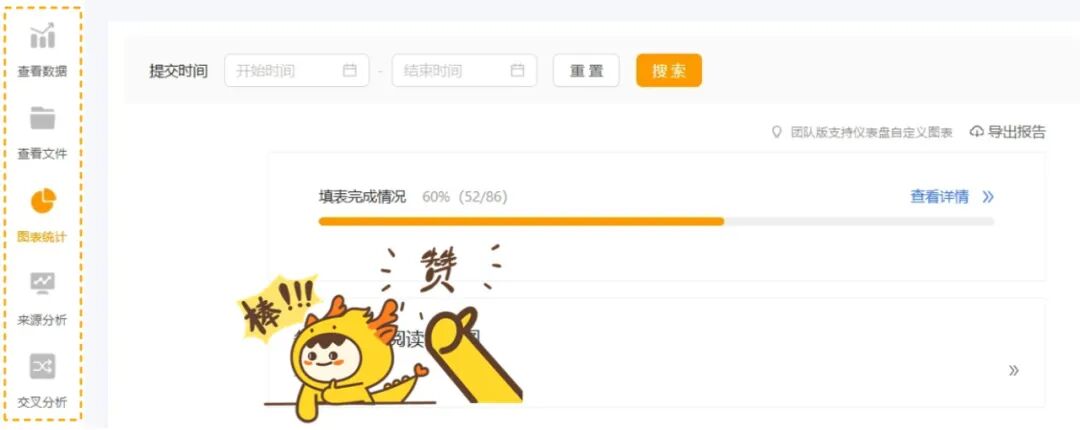
Task: Open the 交叉分析 shuffle icon
Action: 42,366
